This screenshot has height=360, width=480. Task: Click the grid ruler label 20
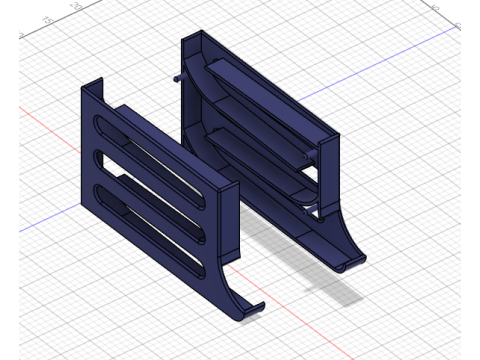77,6
